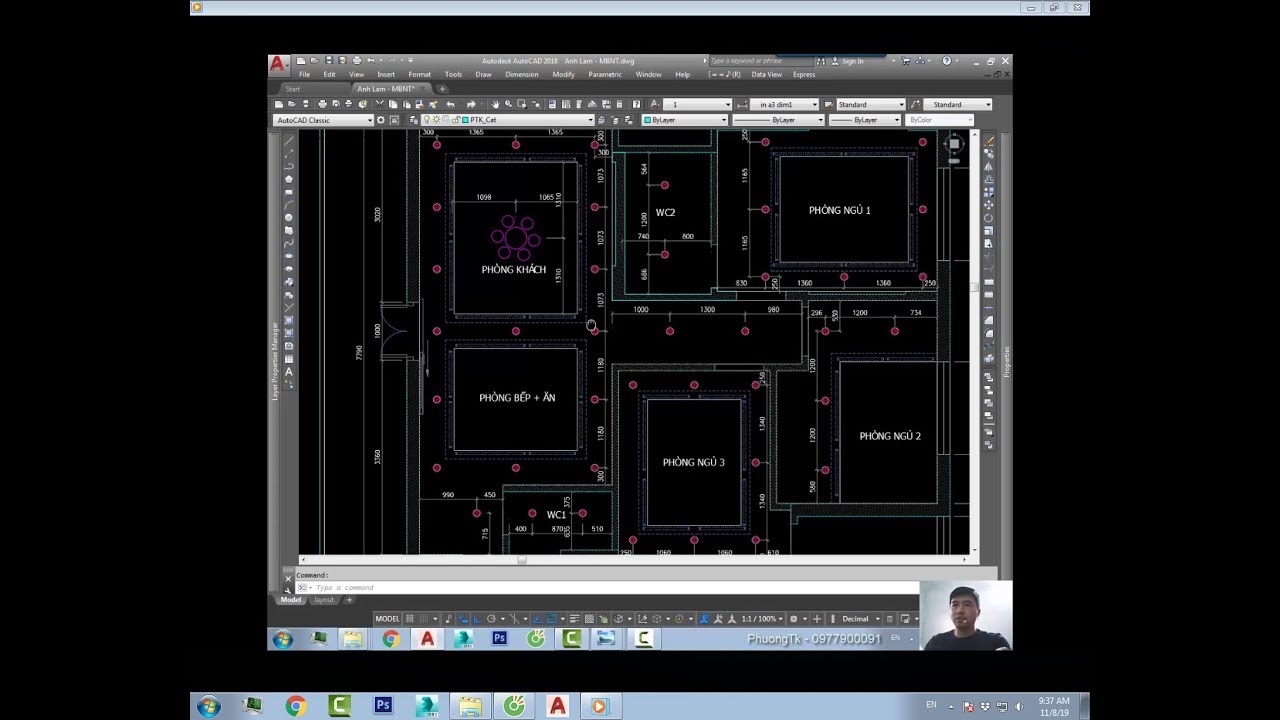1280x720 pixels.
Task: Click the 'Type a keyword or phrase' search box
Action: coord(760,61)
